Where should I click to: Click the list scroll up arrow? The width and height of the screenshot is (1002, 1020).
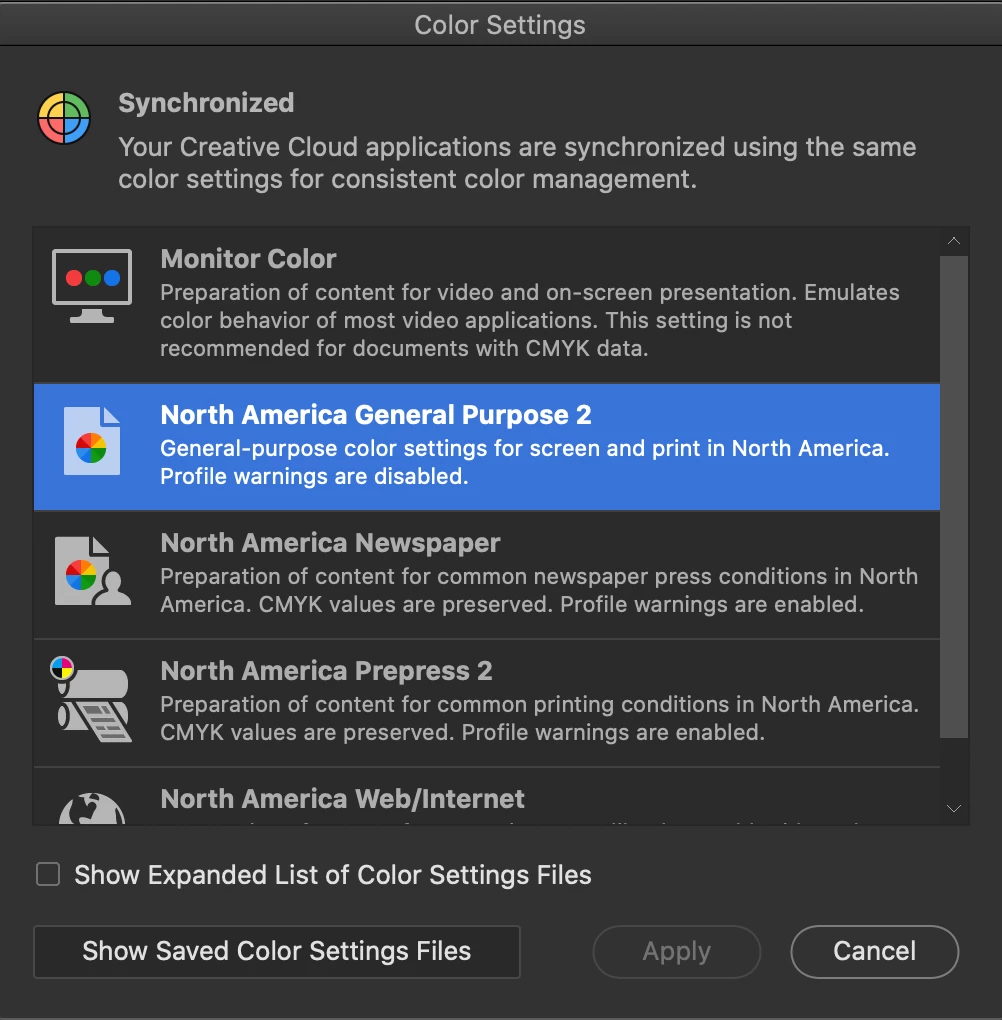pyautogui.click(x=954, y=241)
